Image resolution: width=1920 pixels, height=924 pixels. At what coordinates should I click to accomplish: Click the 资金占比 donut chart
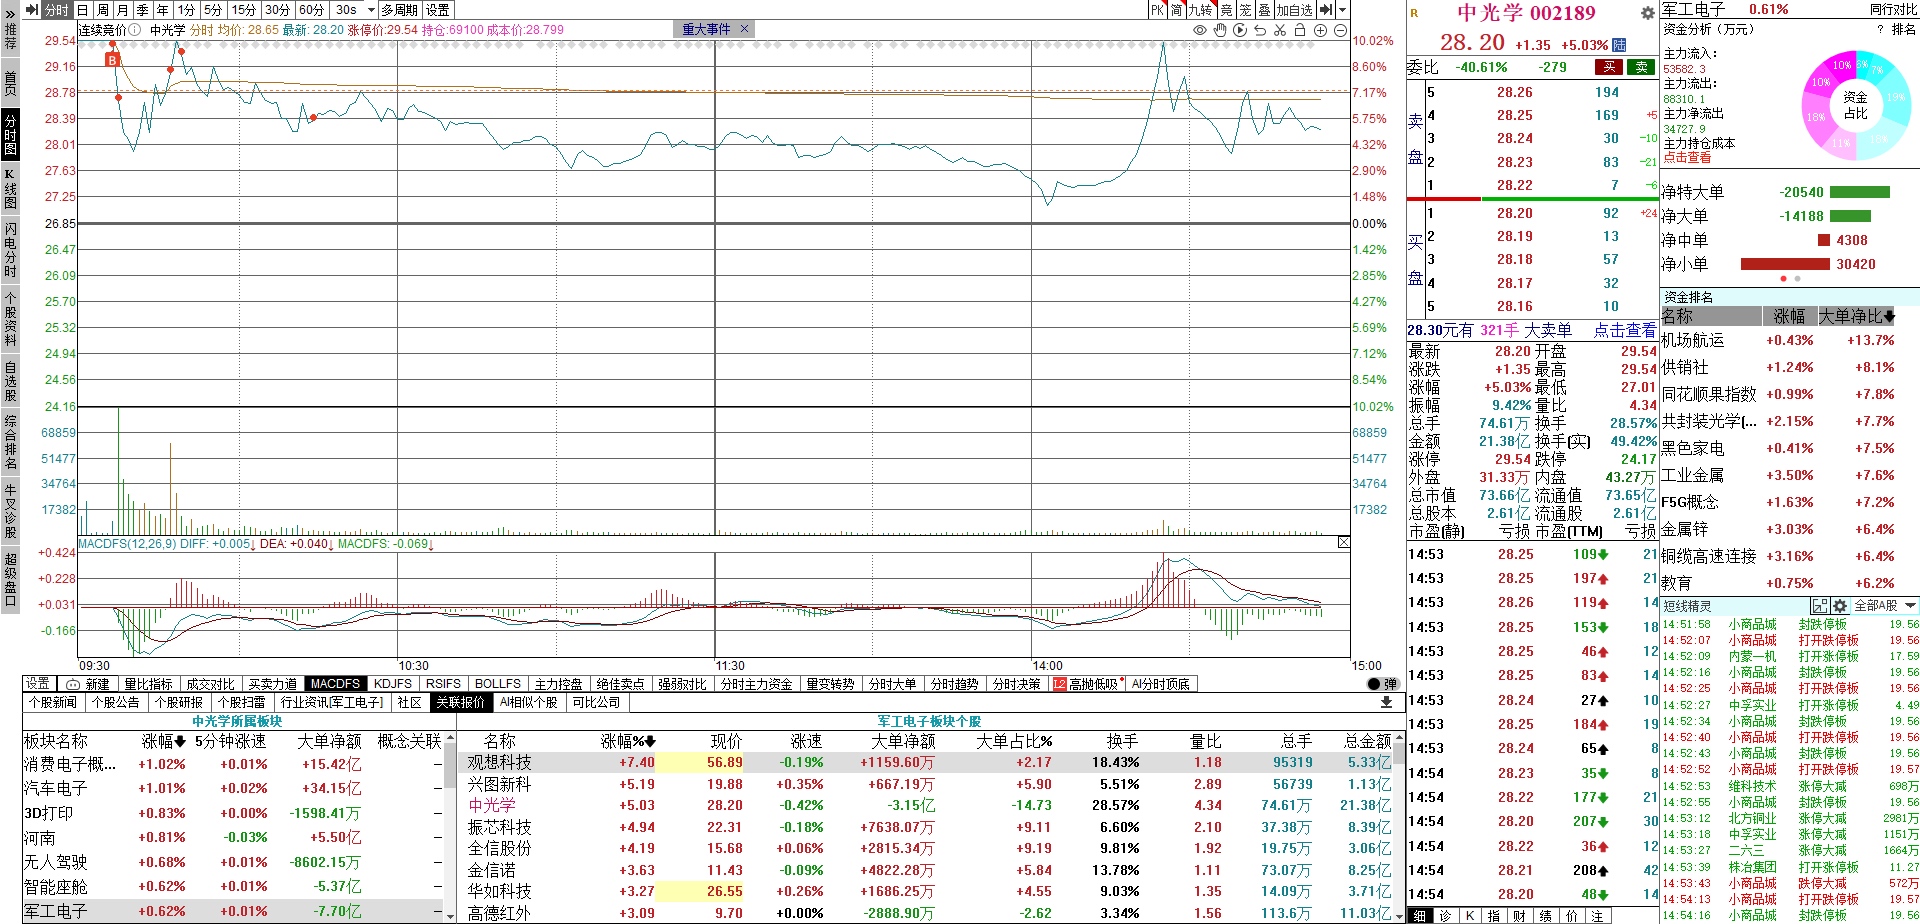[1855, 104]
